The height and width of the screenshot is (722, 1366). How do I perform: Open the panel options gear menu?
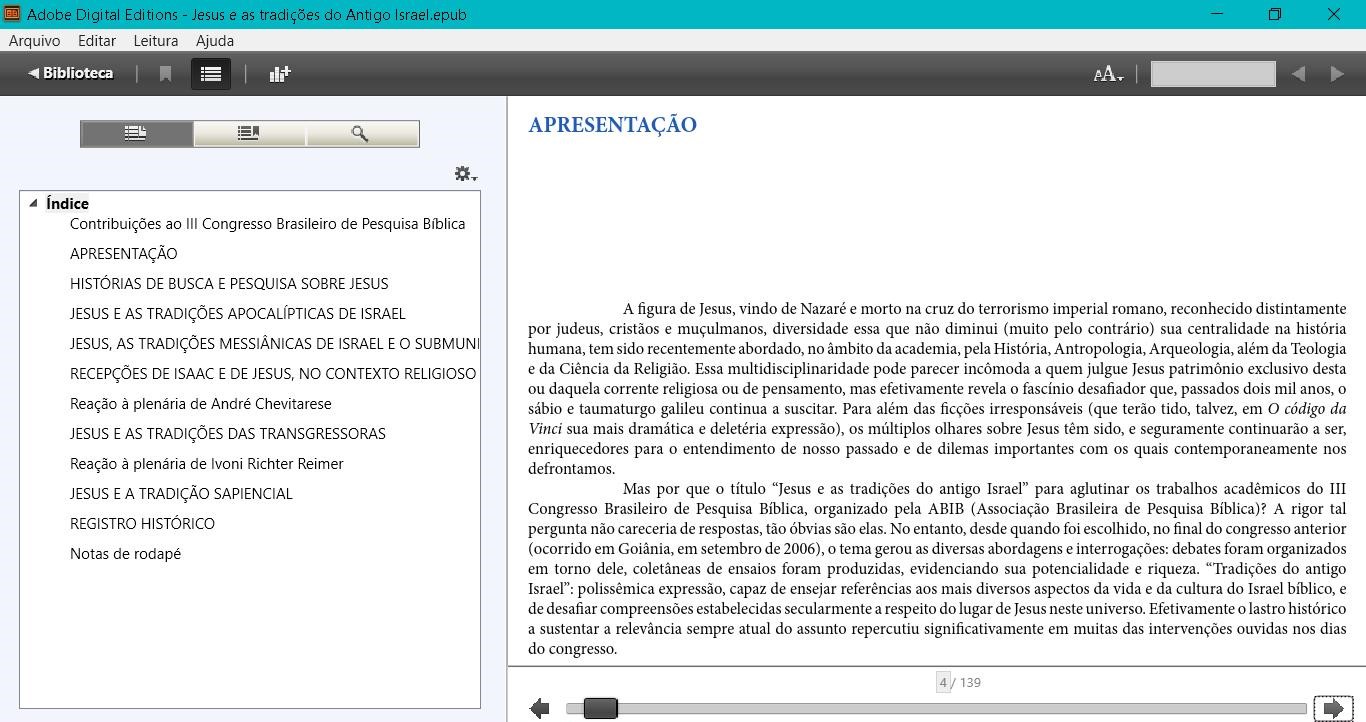pos(465,174)
